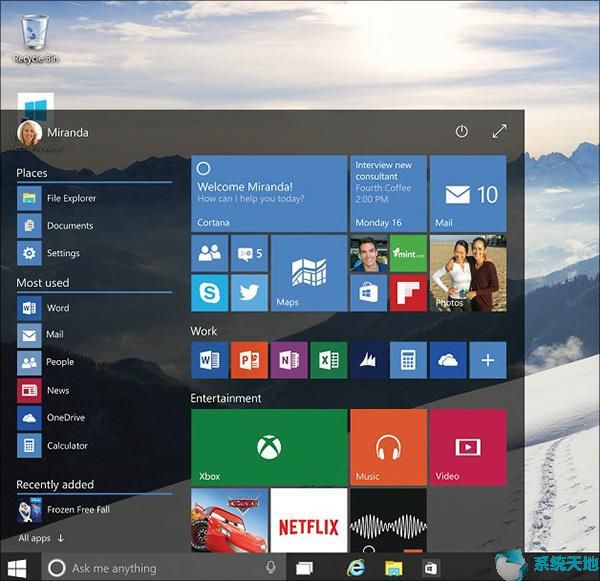Open the messaging tile showing 5

click(x=249, y=253)
